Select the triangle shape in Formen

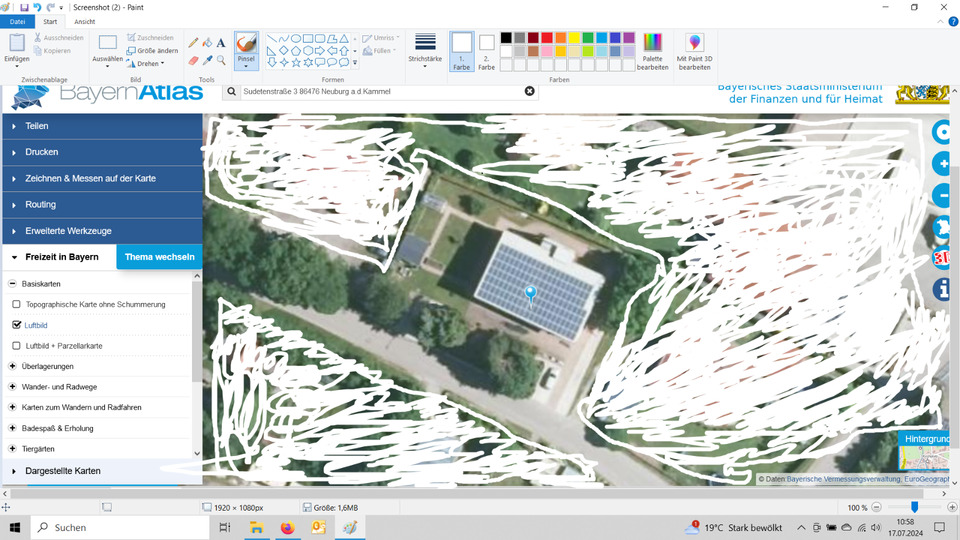click(344, 39)
